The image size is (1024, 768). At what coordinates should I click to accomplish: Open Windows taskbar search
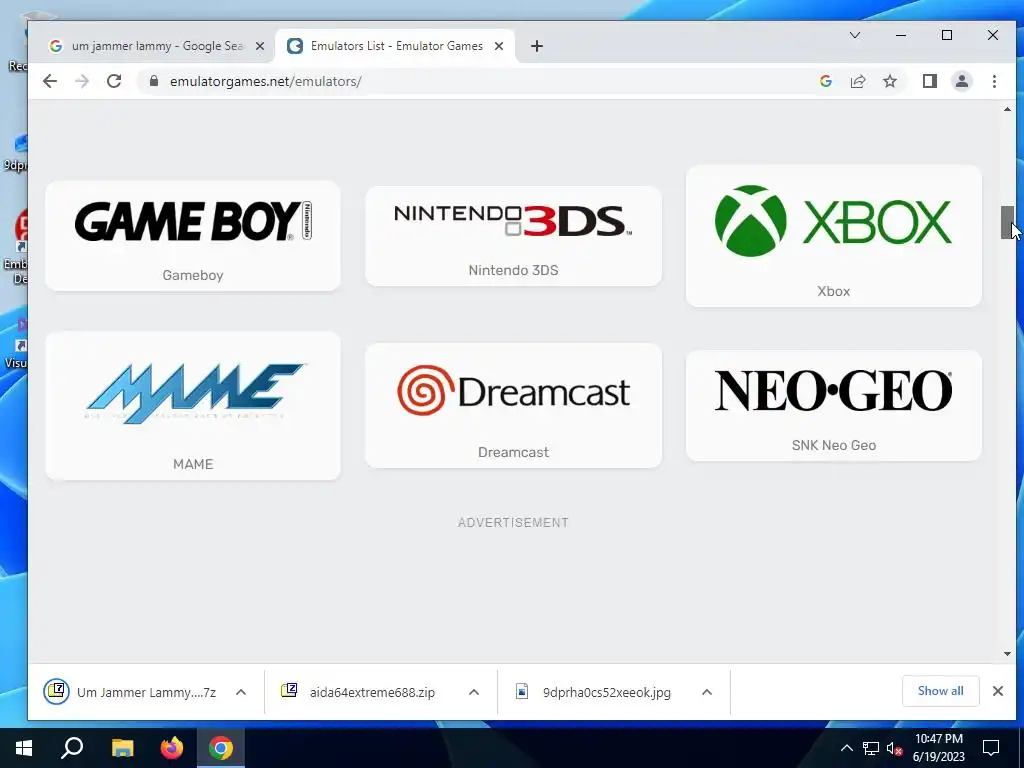72,748
